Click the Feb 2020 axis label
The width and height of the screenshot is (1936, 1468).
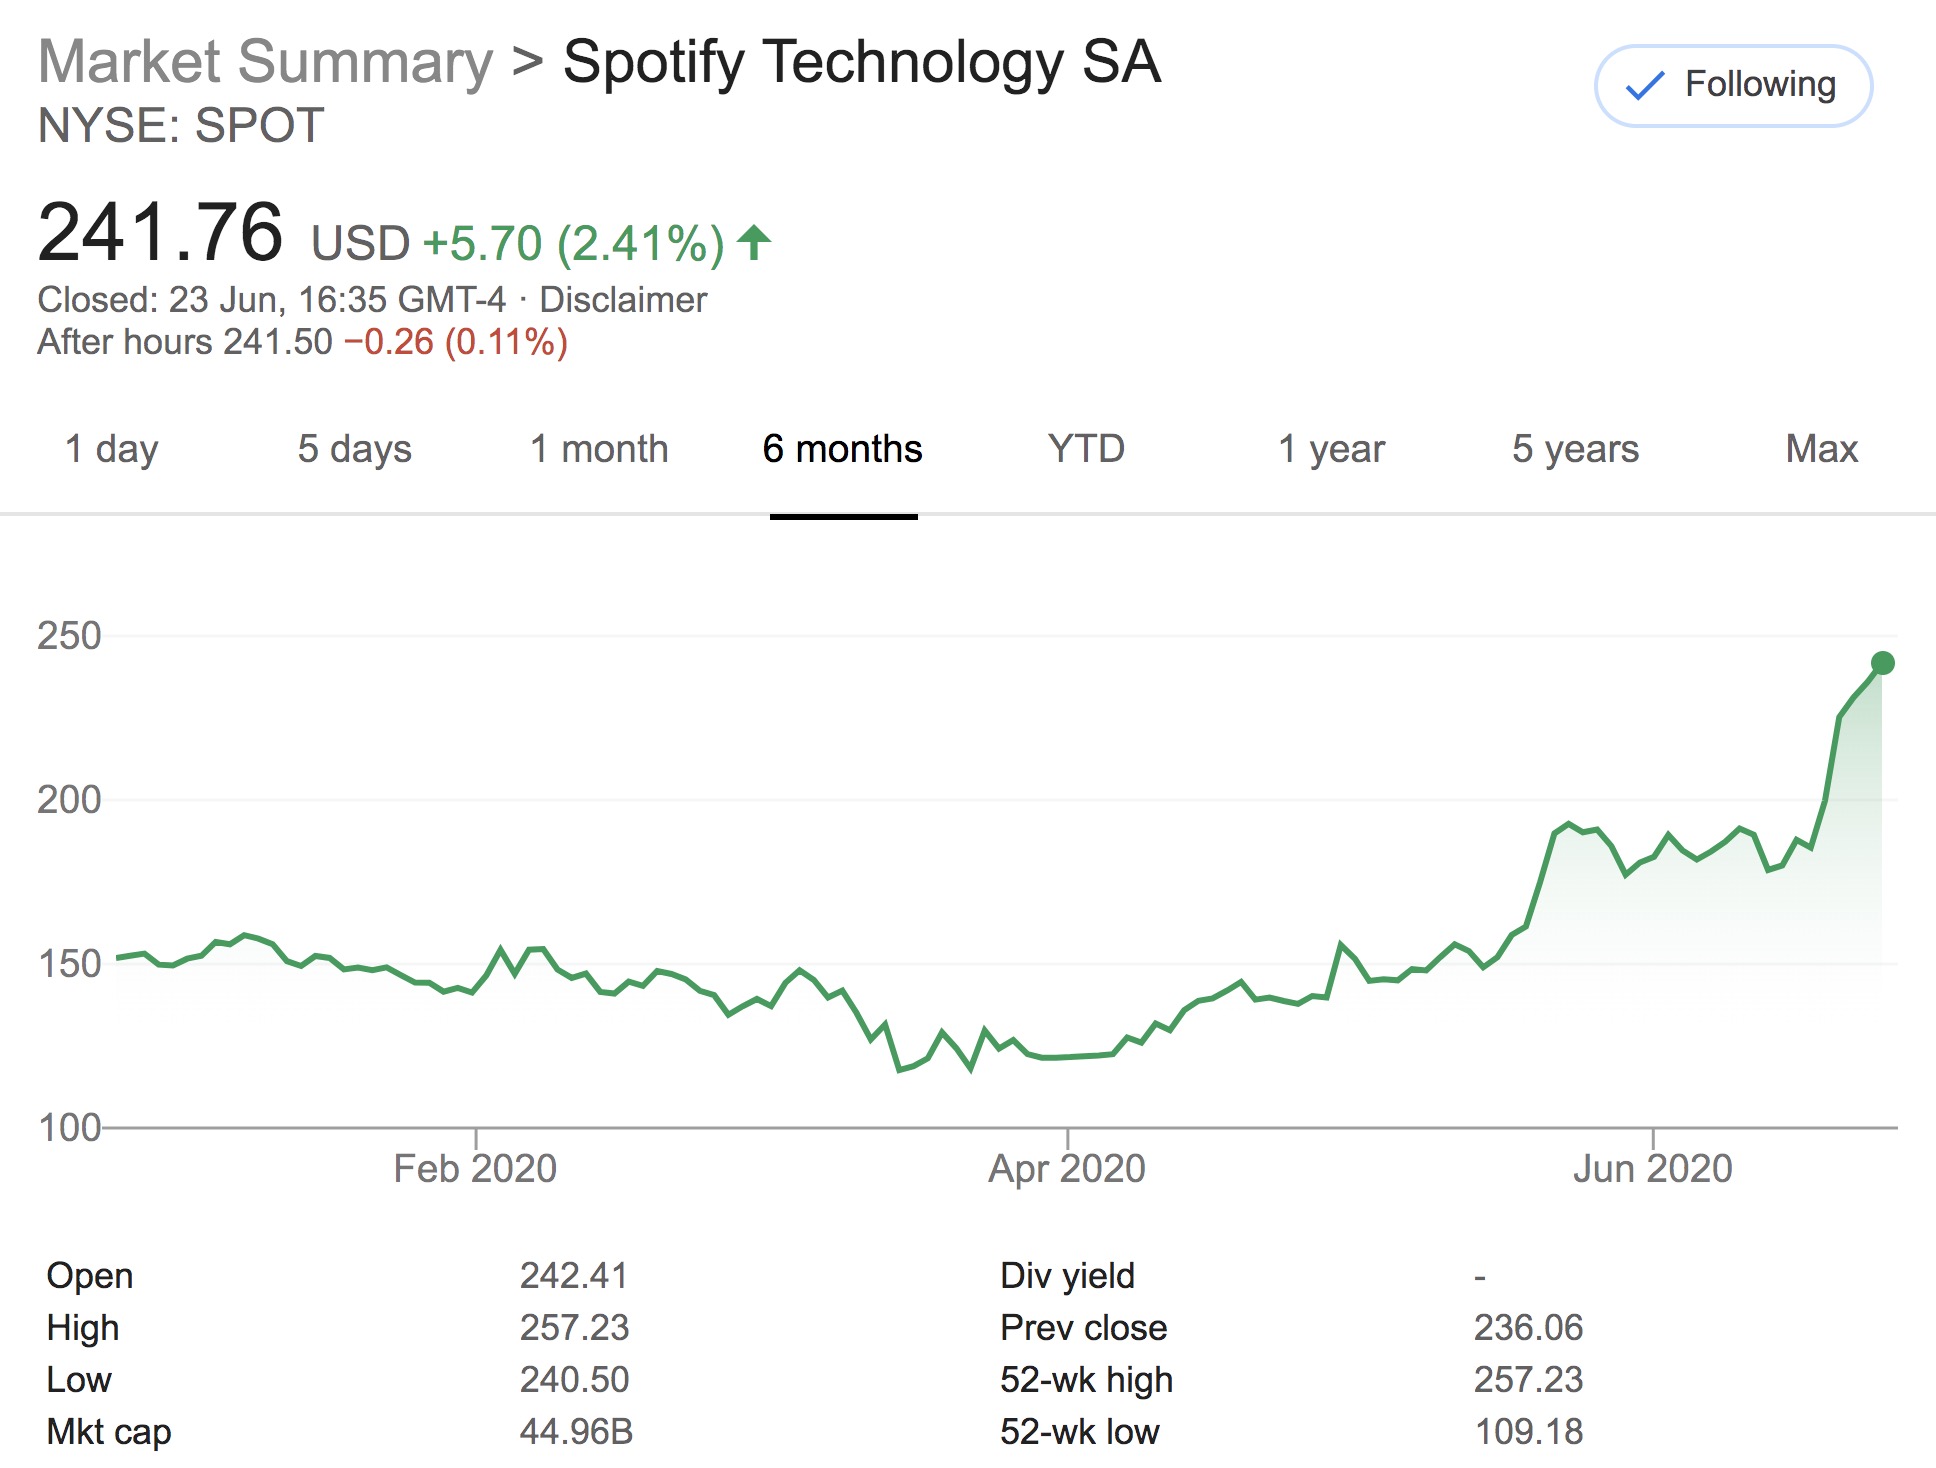475,1168
